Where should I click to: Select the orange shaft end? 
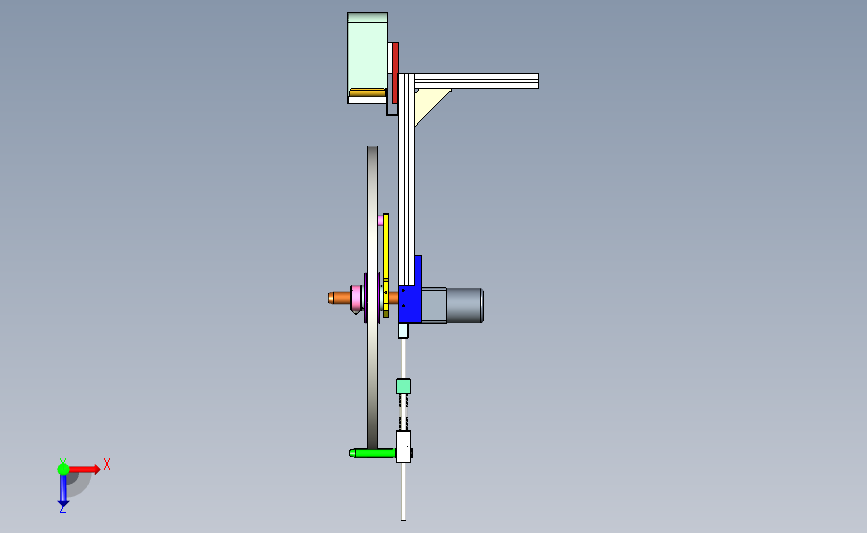pyautogui.click(x=339, y=298)
